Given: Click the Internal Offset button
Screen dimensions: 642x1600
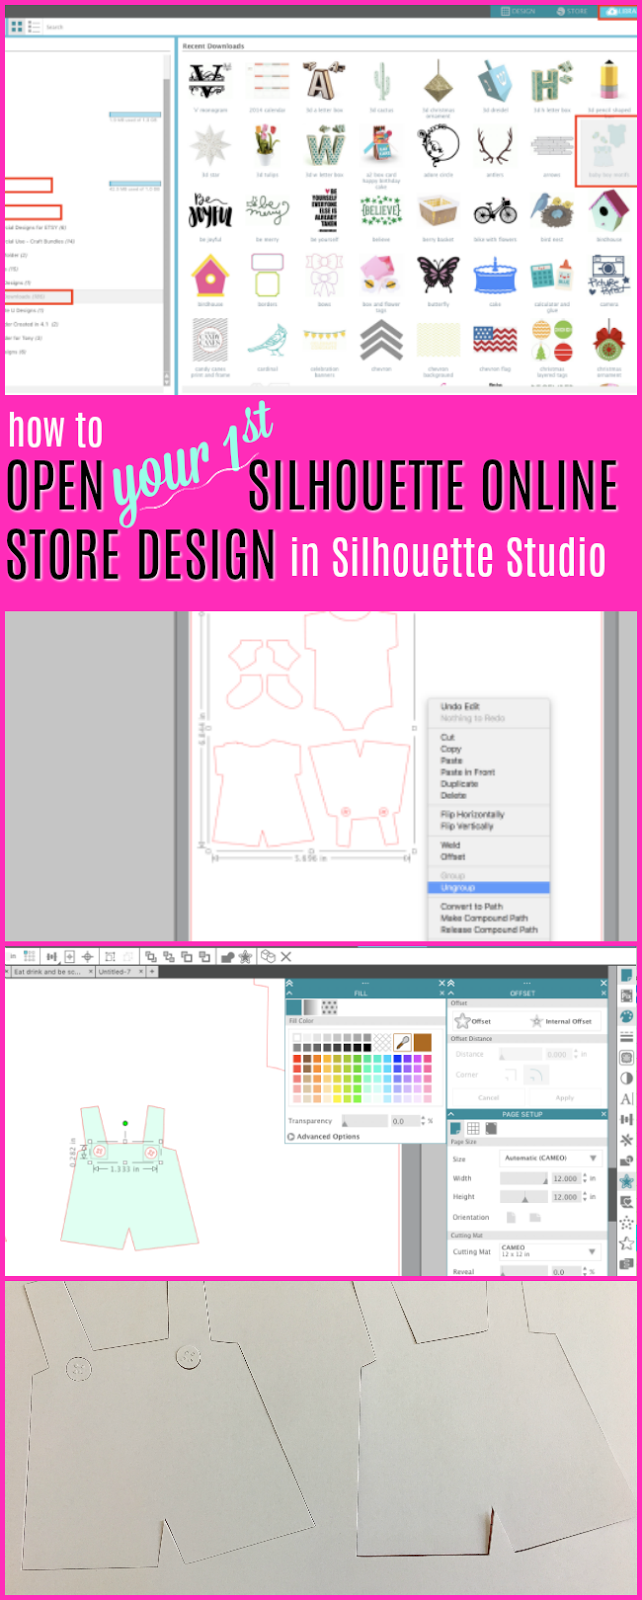Looking at the screenshot, I should pyautogui.click(x=561, y=1021).
